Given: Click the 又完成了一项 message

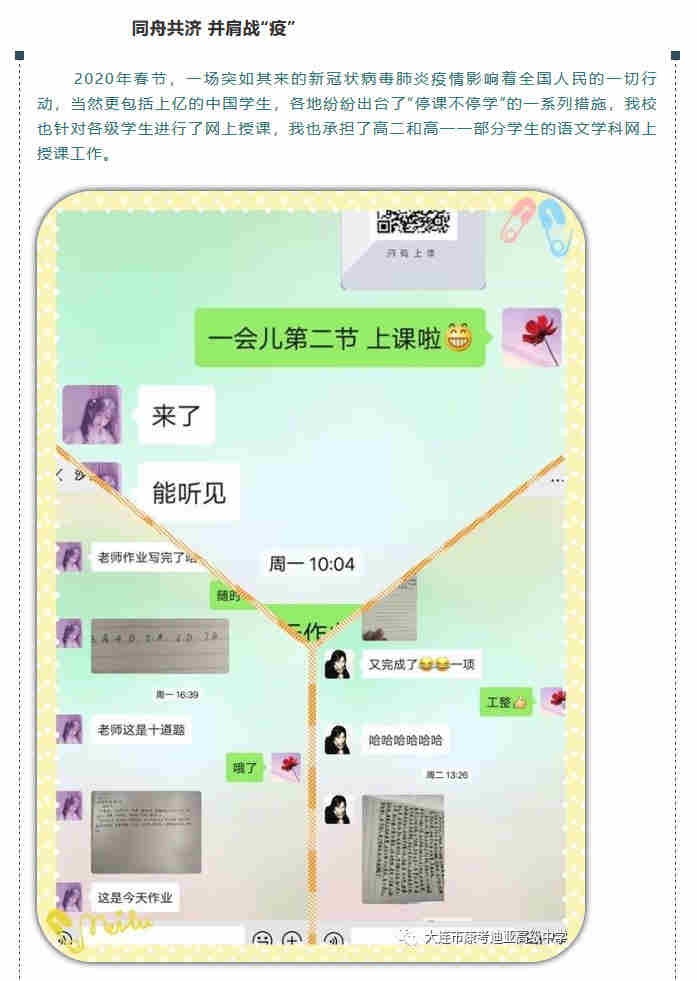Looking at the screenshot, I should (421, 664).
